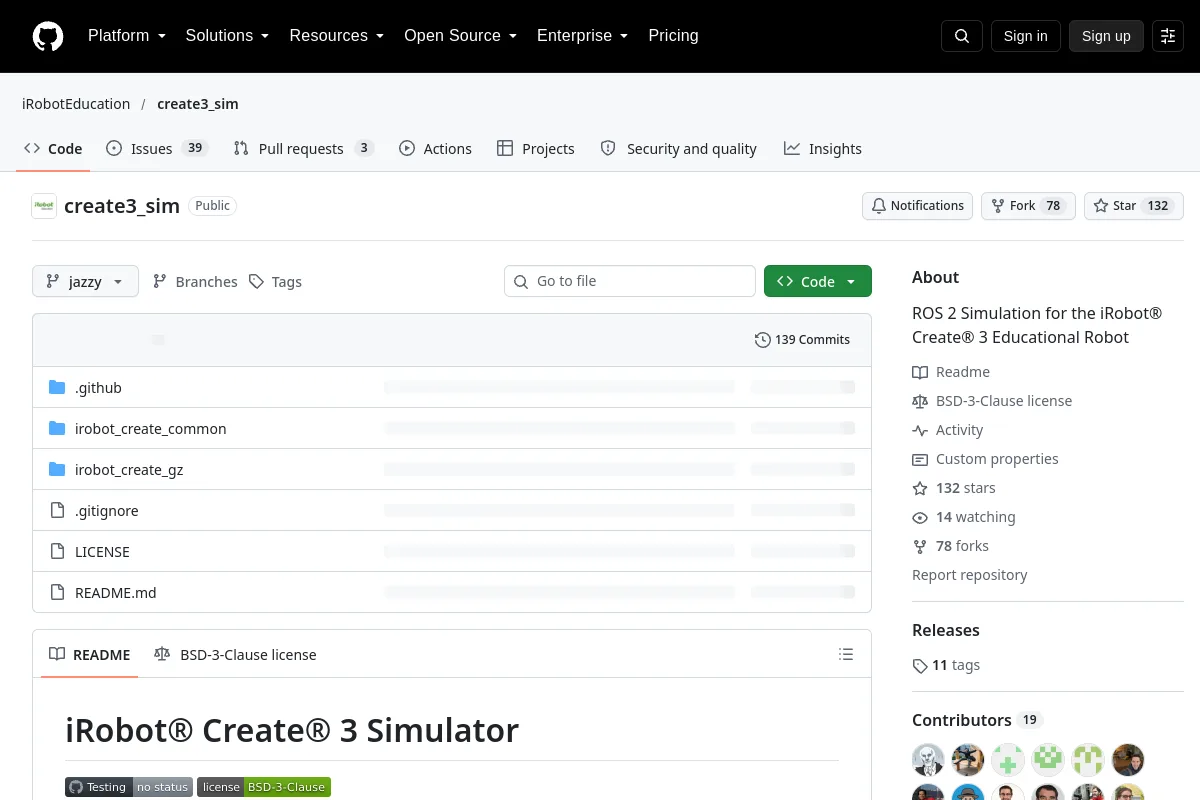Open the Pricing page

tap(673, 36)
